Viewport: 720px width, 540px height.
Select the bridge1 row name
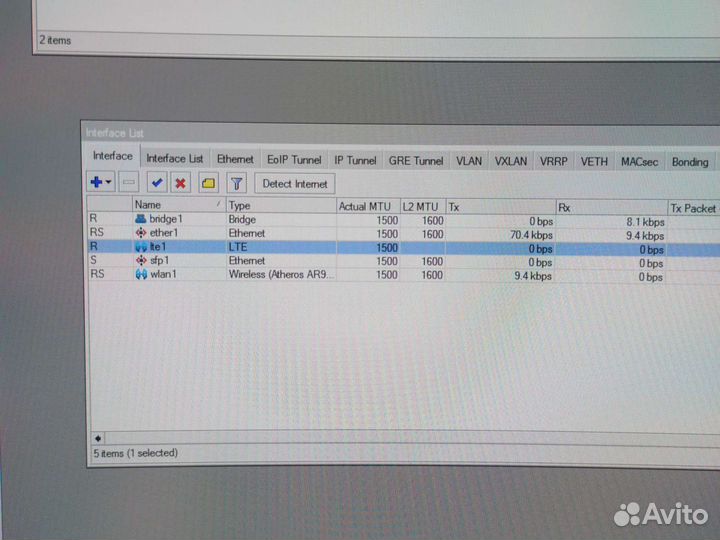(x=166, y=219)
